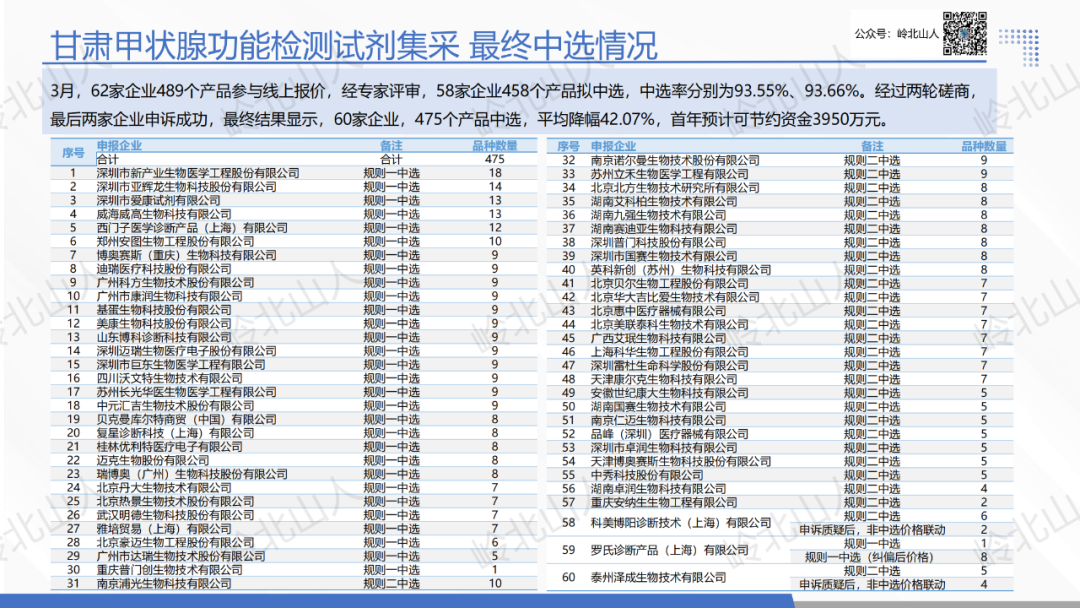Select 桂林优利特医疗电子有限公司
This screenshot has height=608, width=1080.
169,447
